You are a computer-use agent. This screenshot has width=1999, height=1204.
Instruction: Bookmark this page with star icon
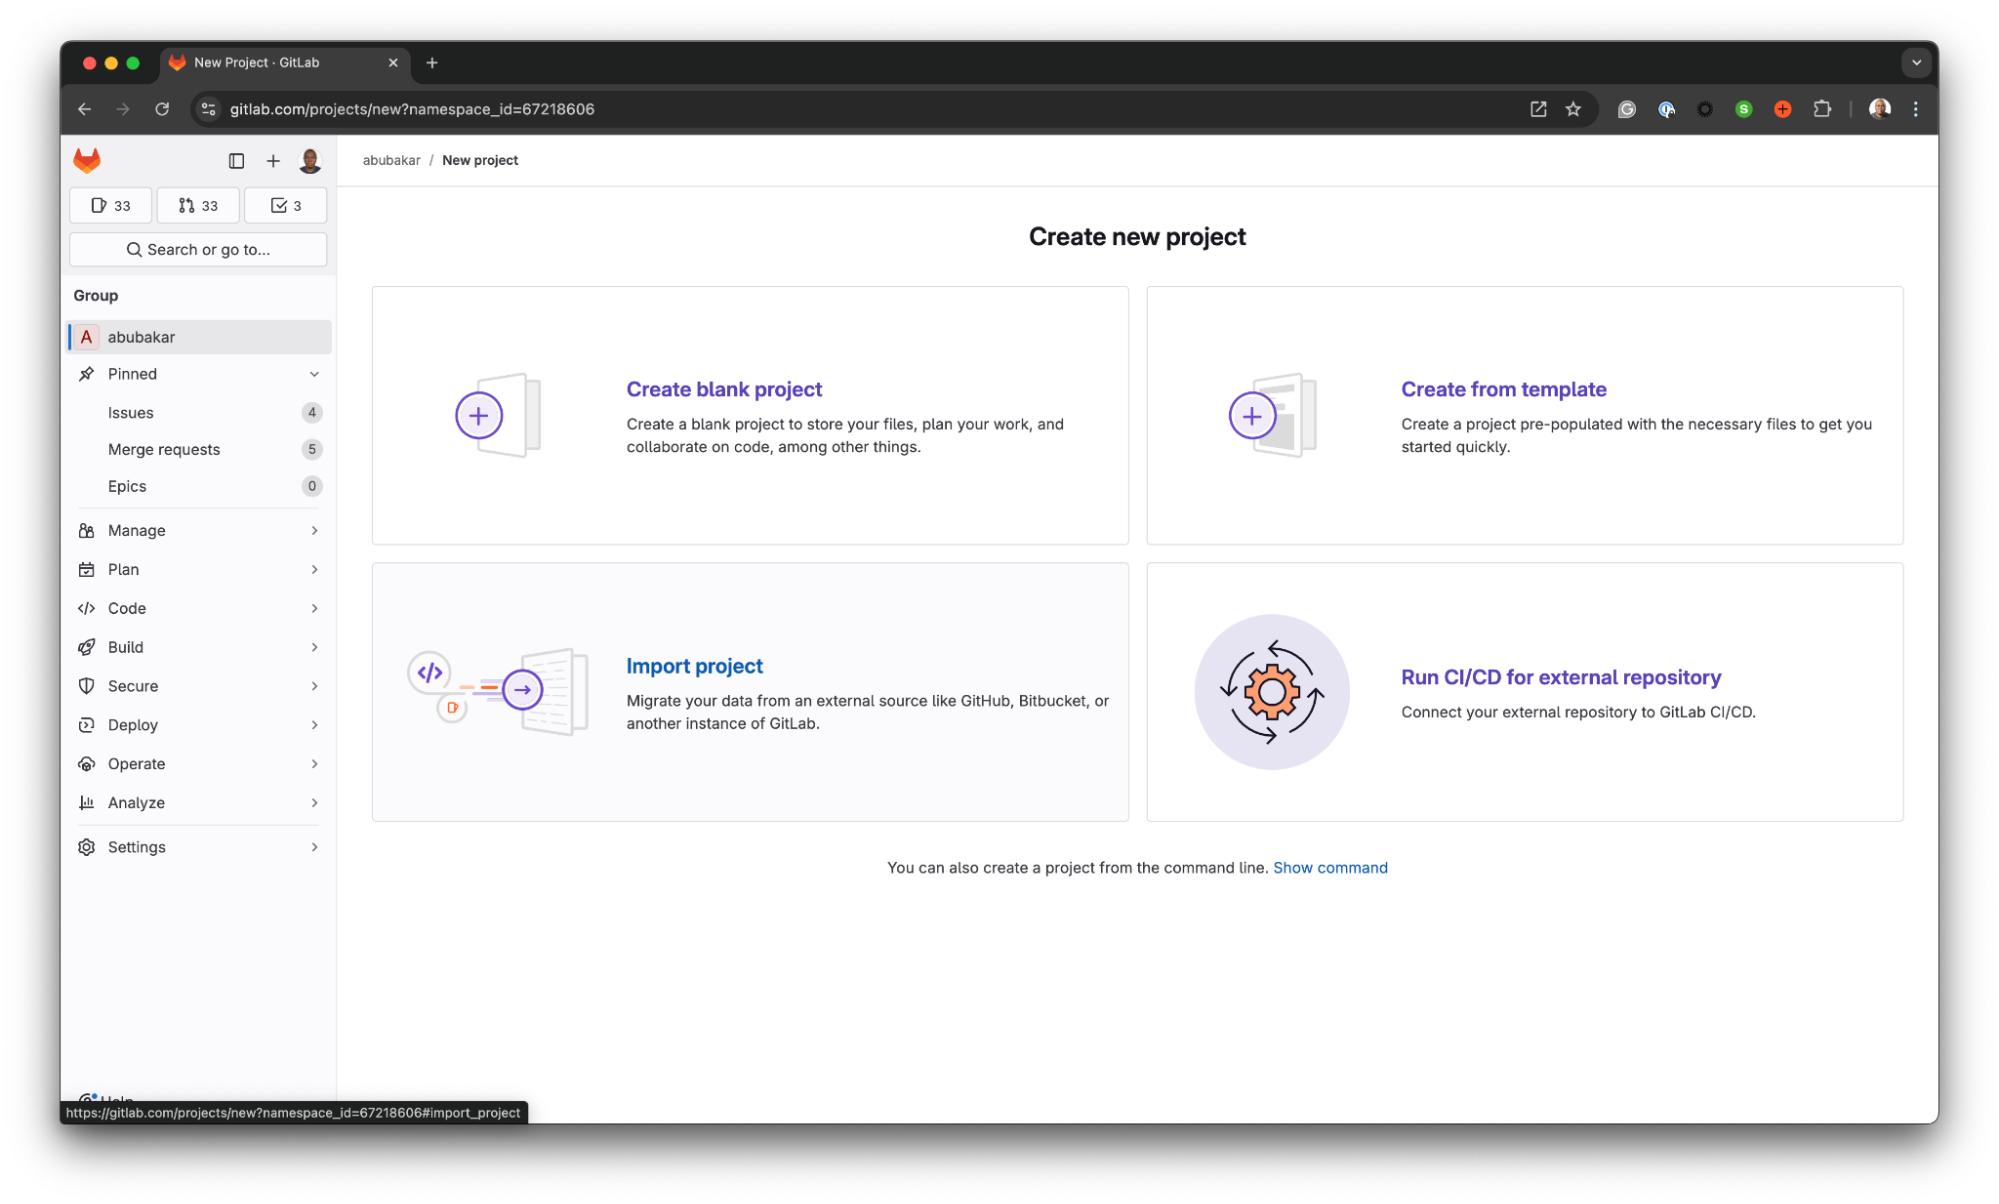coord(1573,109)
